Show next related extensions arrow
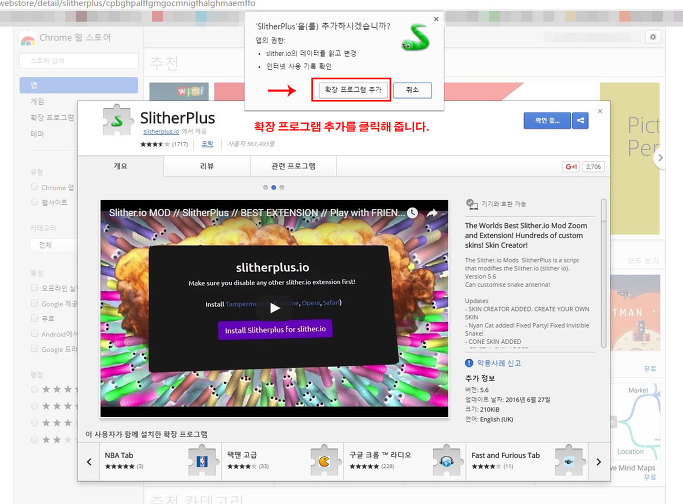The height and width of the screenshot is (504, 683). click(599, 462)
